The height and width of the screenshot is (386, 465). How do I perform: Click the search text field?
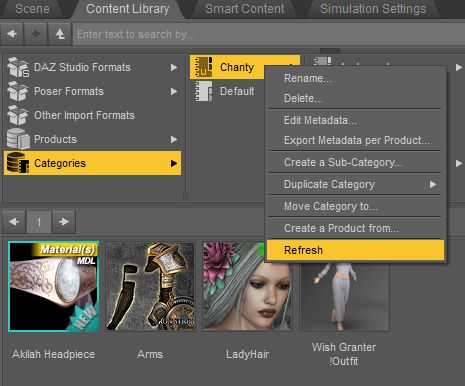click(268, 34)
